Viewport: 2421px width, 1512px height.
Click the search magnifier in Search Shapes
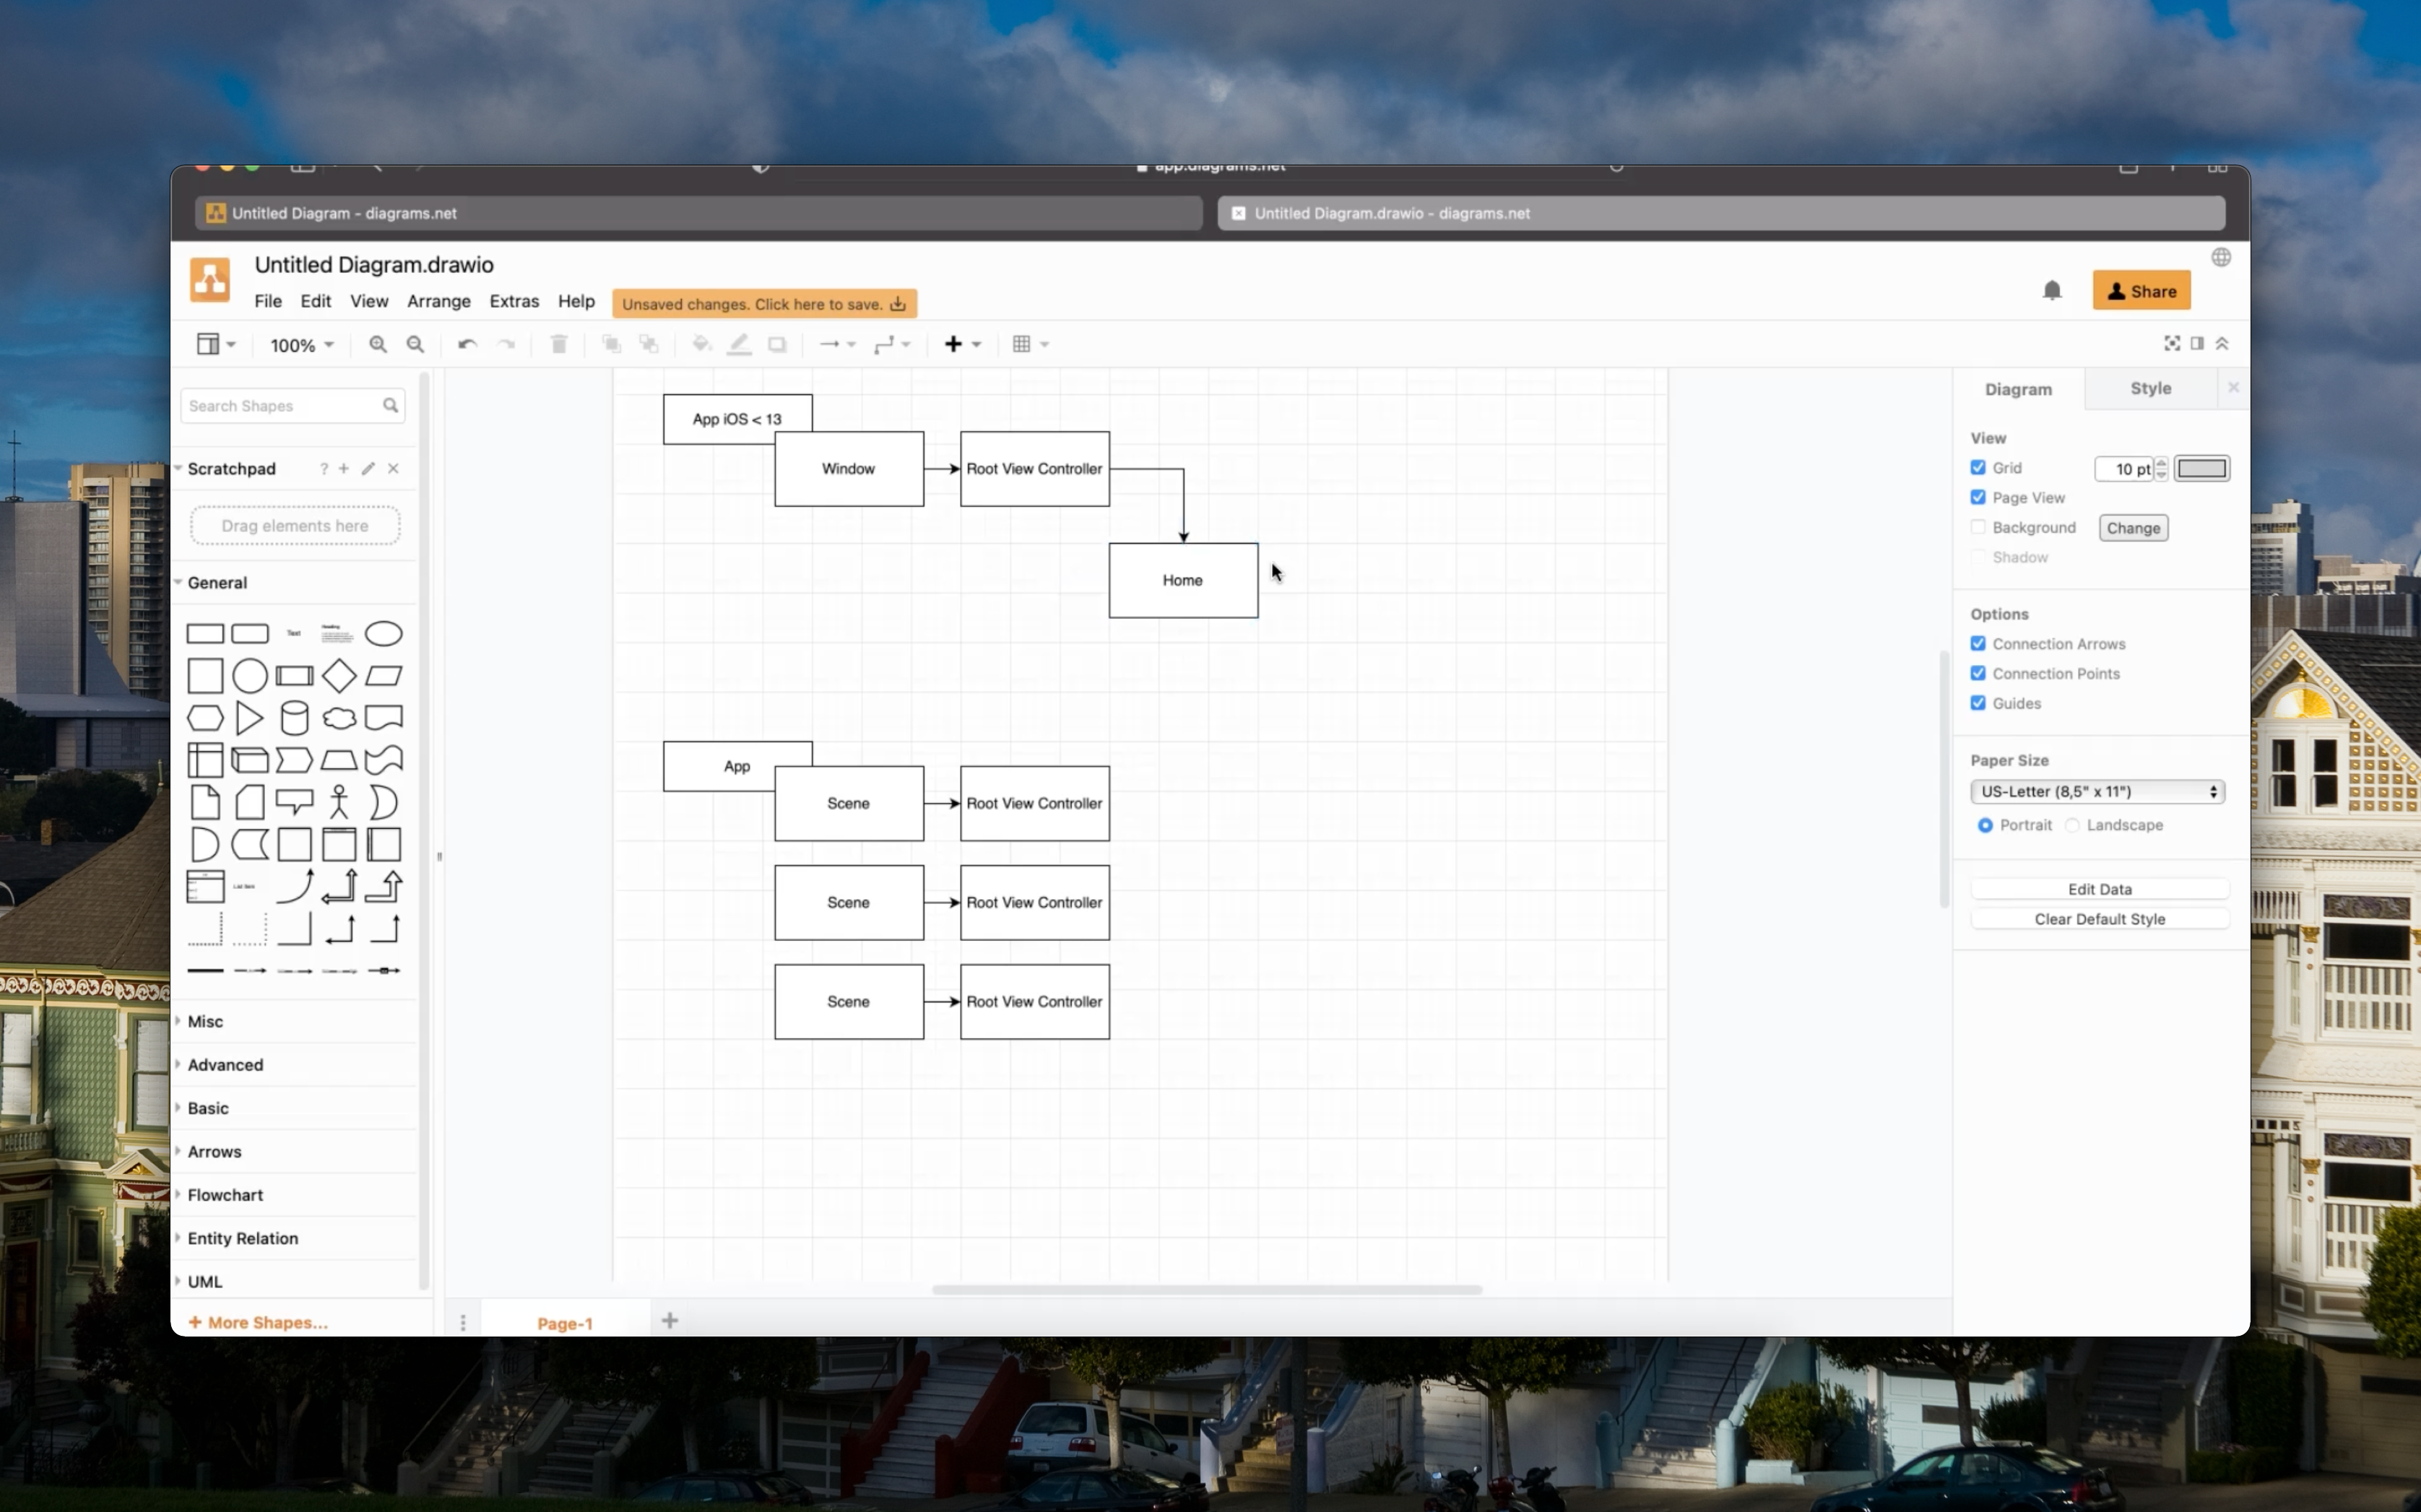pyautogui.click(x=390, y=405)
